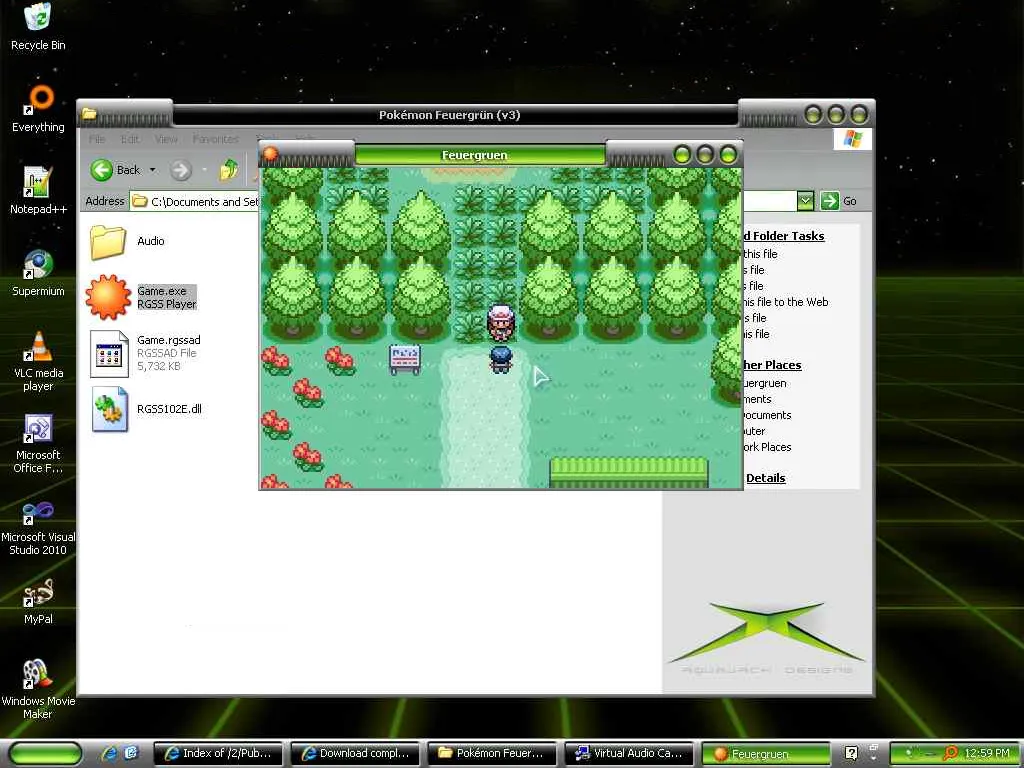Click the greyed Forward arrow in Explorer

click(181, 170)
